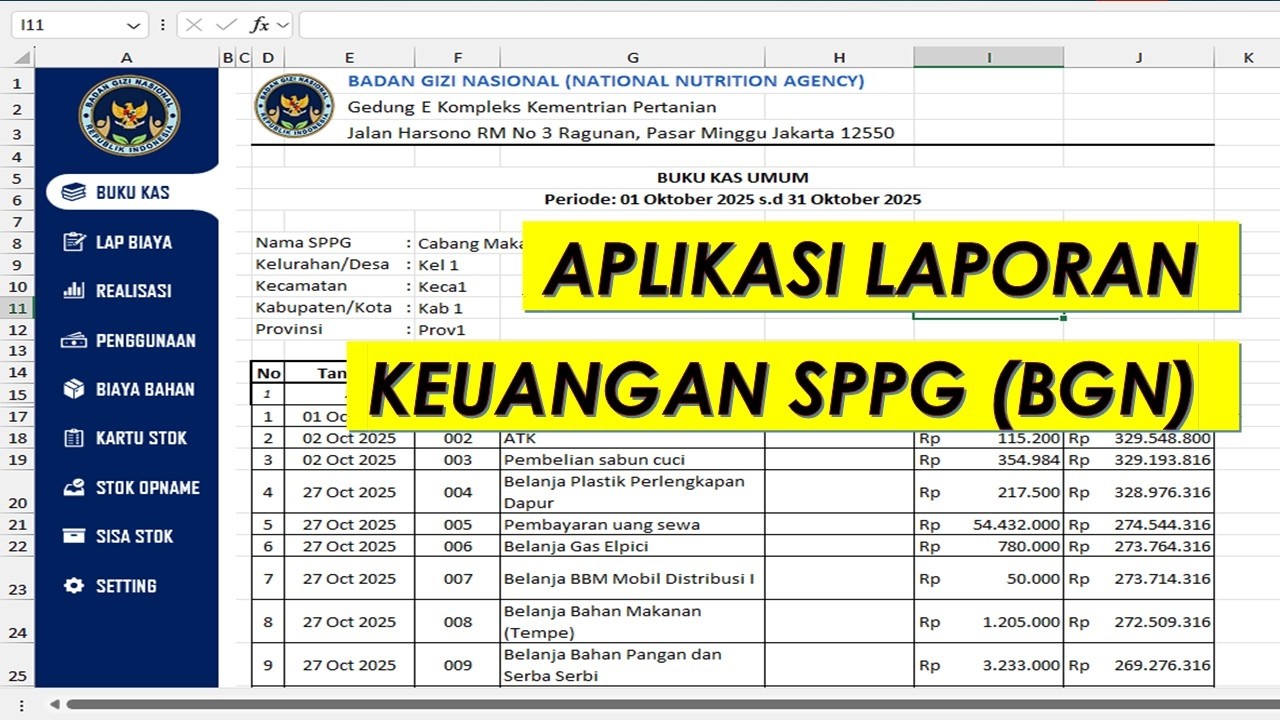Click the ATK description cell

click(632, 438)
